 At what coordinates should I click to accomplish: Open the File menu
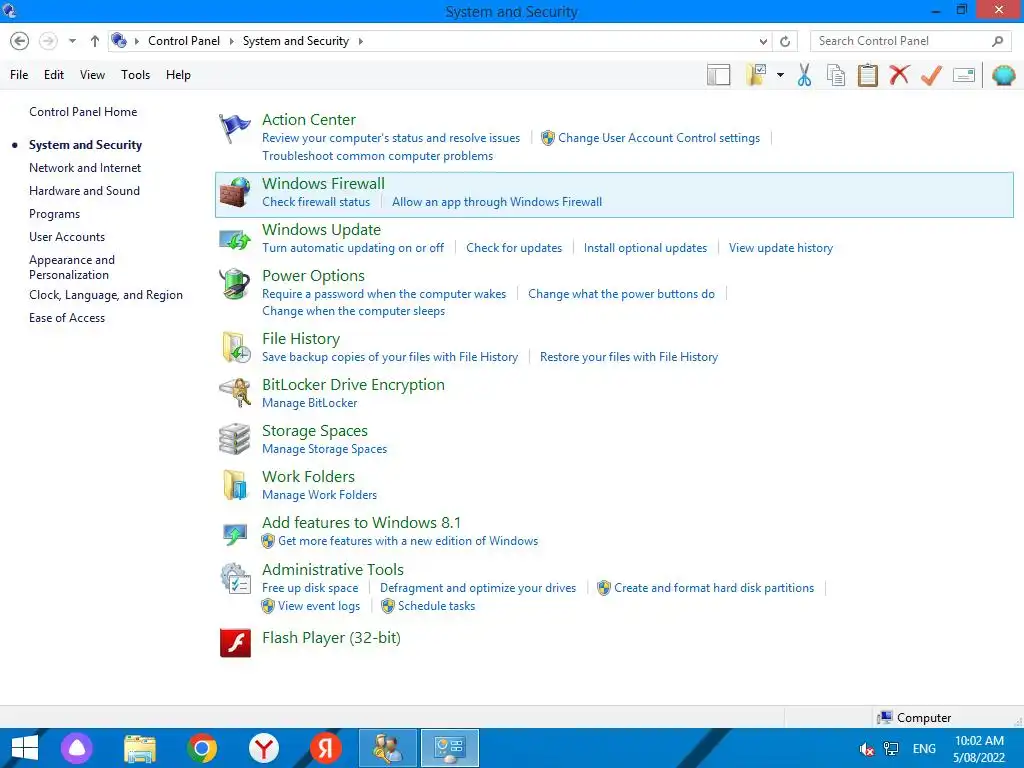tap(19, 75)
